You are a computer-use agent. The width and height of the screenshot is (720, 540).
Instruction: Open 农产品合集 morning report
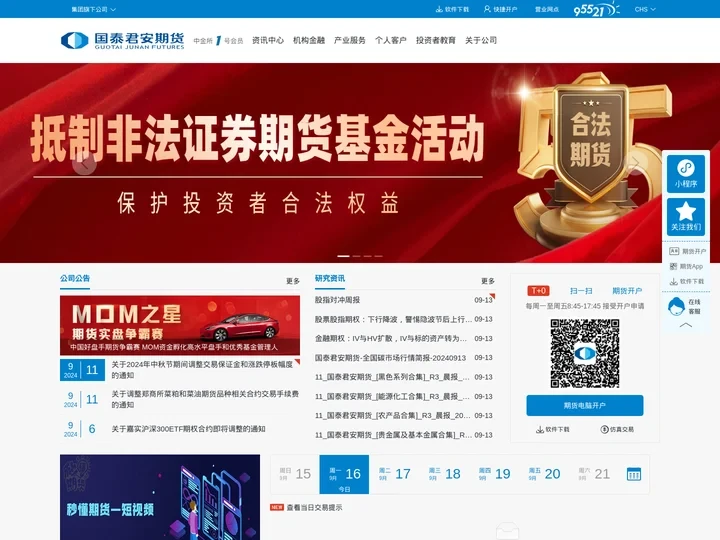tap(393, 416)
